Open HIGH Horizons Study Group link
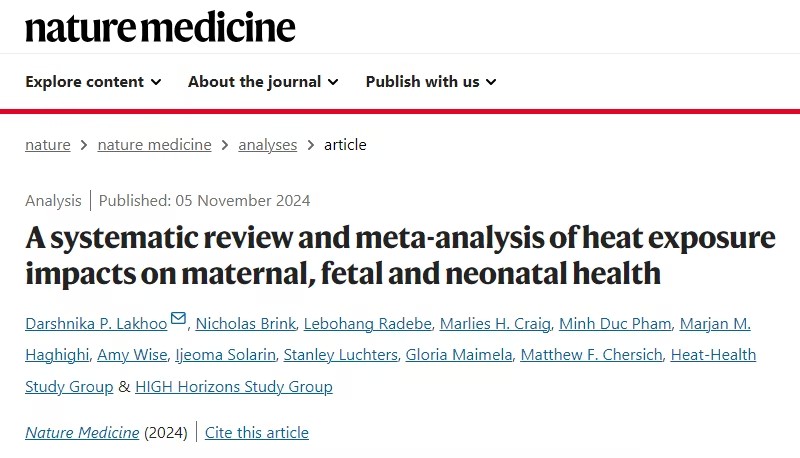800x458 pixels. point(234,387)
